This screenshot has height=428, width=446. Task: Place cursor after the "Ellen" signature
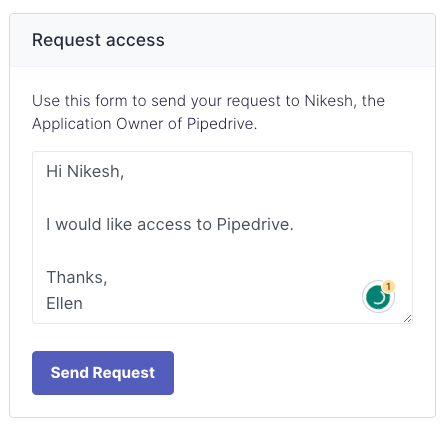tap(83, 304)
